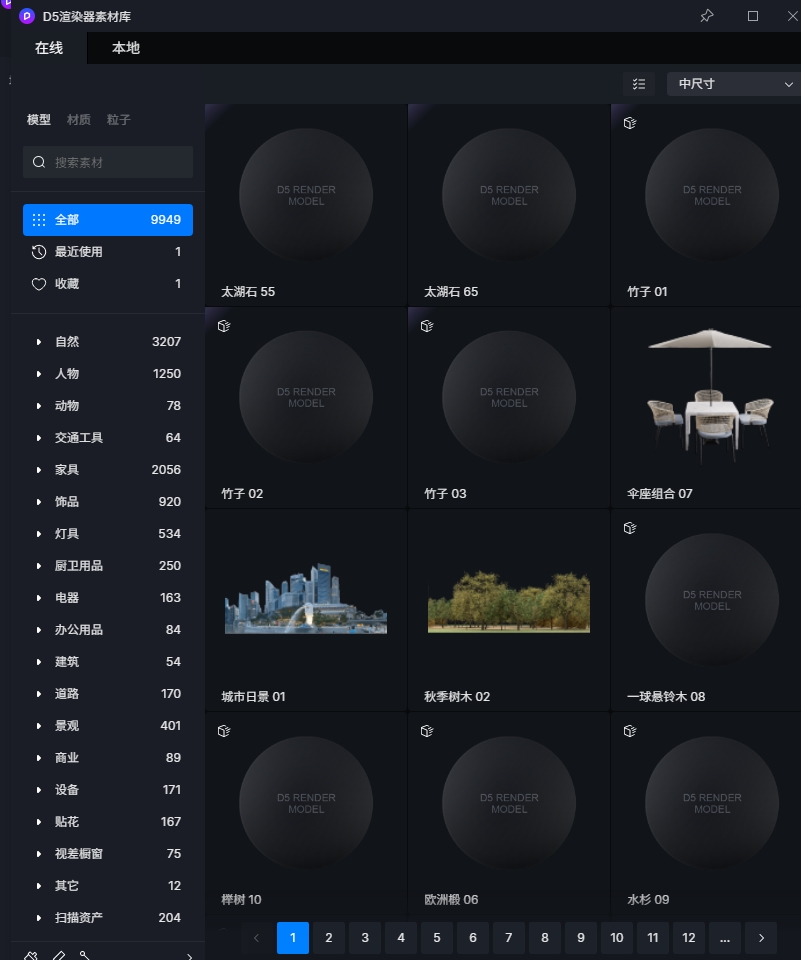Viewport: 801px width, 960px height.
Task: Expand the 灯具 category arrow
Action: 39,534
